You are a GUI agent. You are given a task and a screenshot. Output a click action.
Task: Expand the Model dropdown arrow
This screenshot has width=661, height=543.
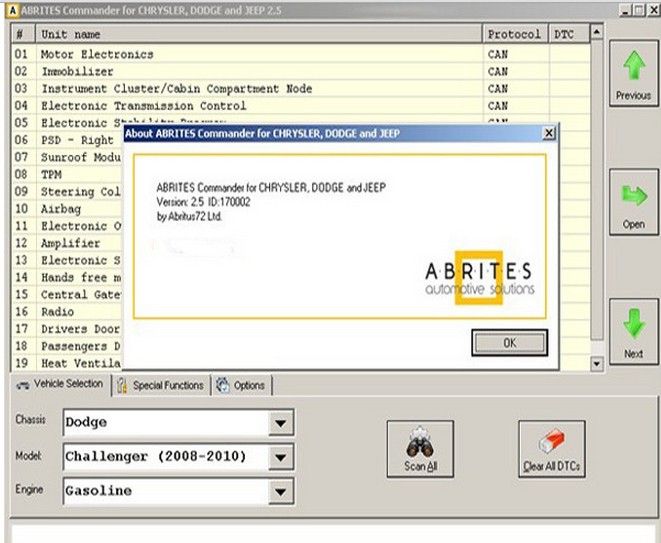(281, 457)
